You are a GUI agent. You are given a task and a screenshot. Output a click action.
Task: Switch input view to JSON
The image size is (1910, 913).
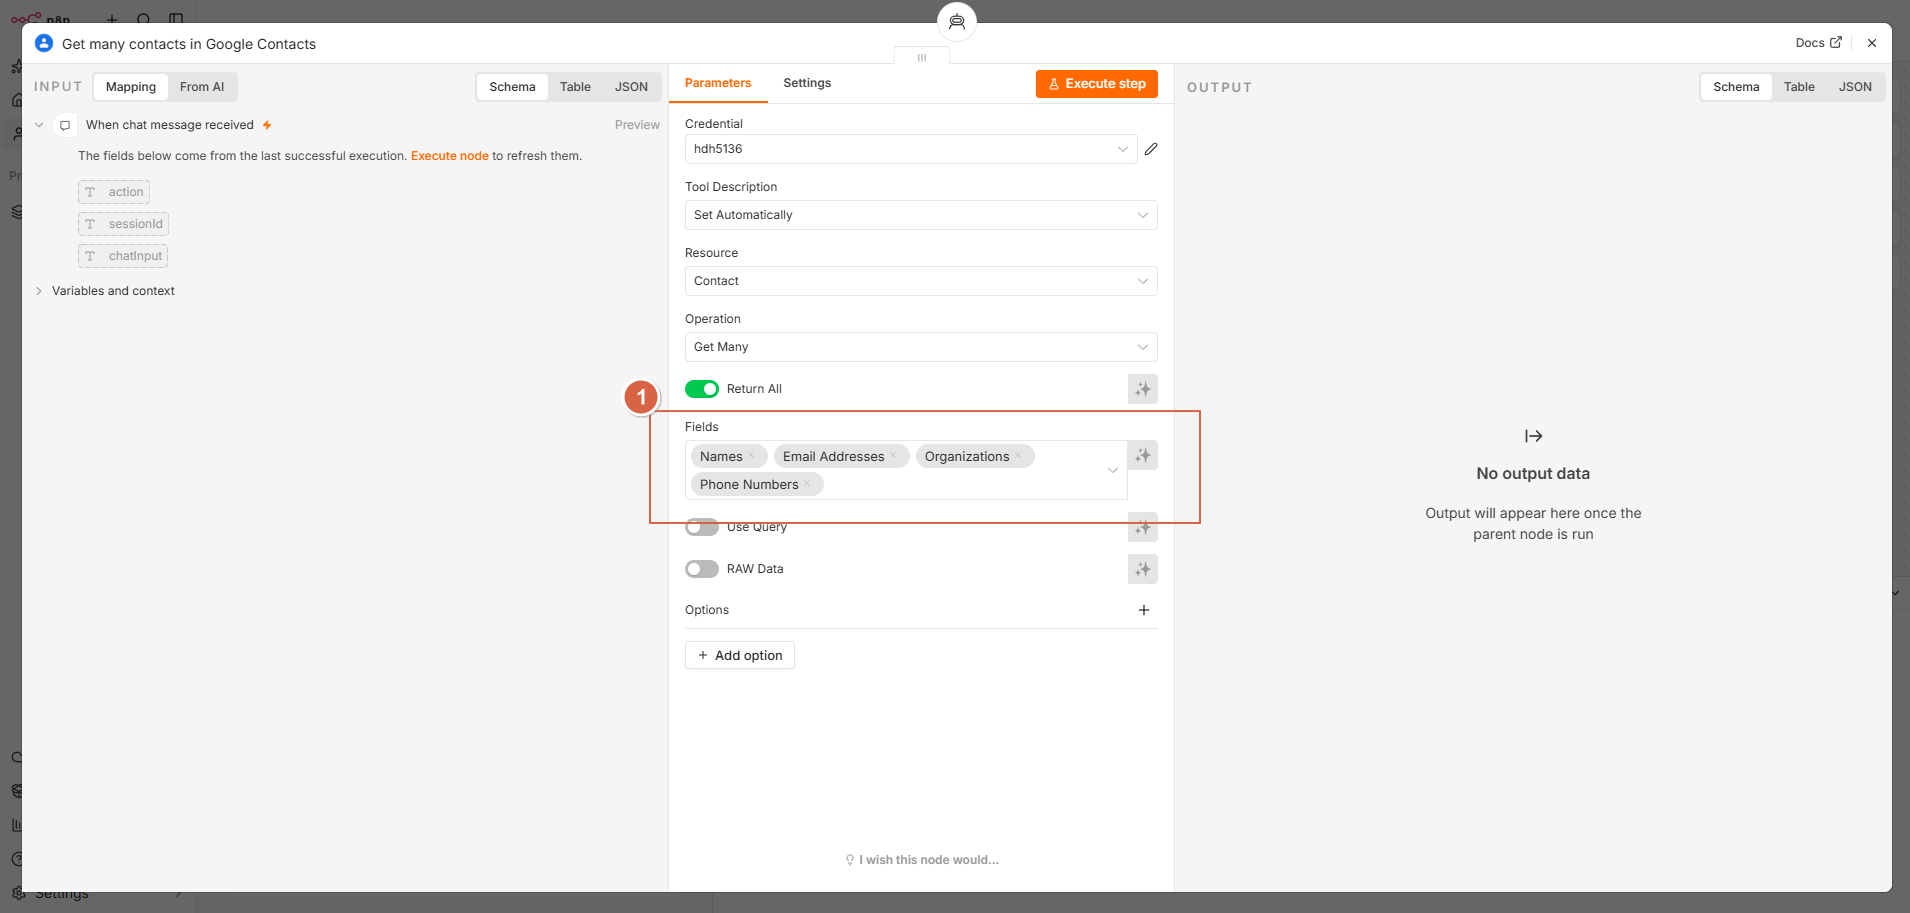pyautogui.click(x=631, y=87)
